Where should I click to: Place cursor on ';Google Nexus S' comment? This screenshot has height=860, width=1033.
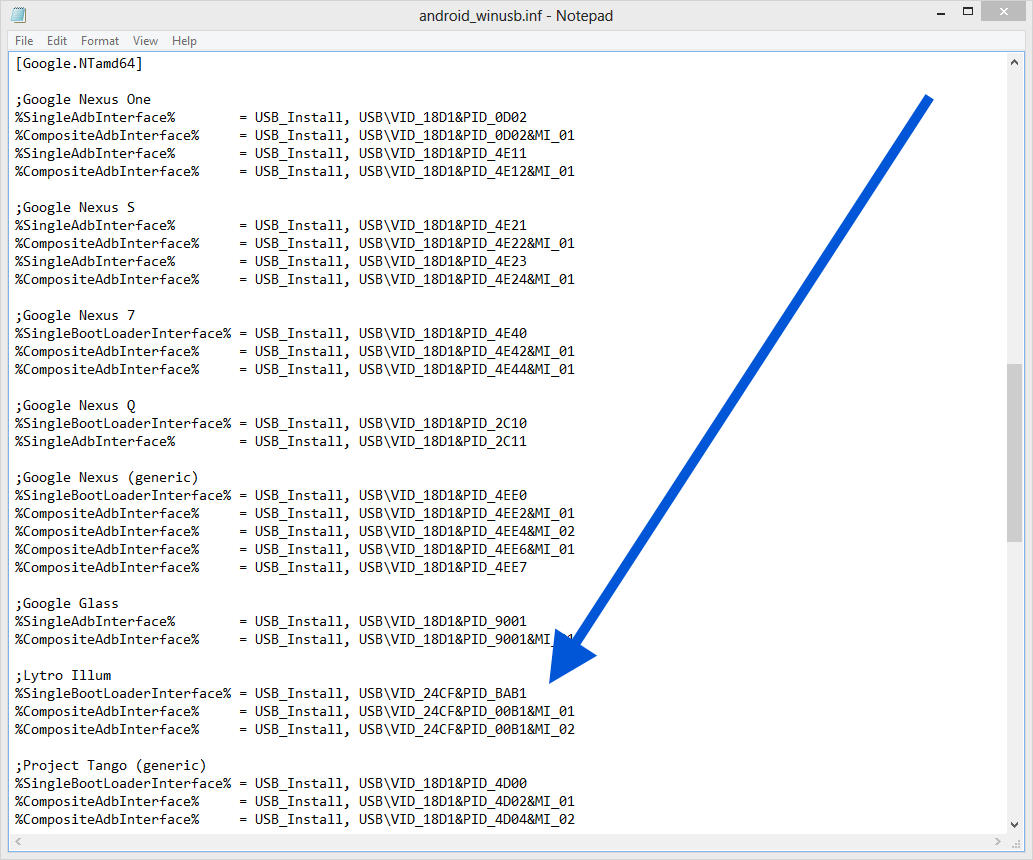[x=75, y=208]
